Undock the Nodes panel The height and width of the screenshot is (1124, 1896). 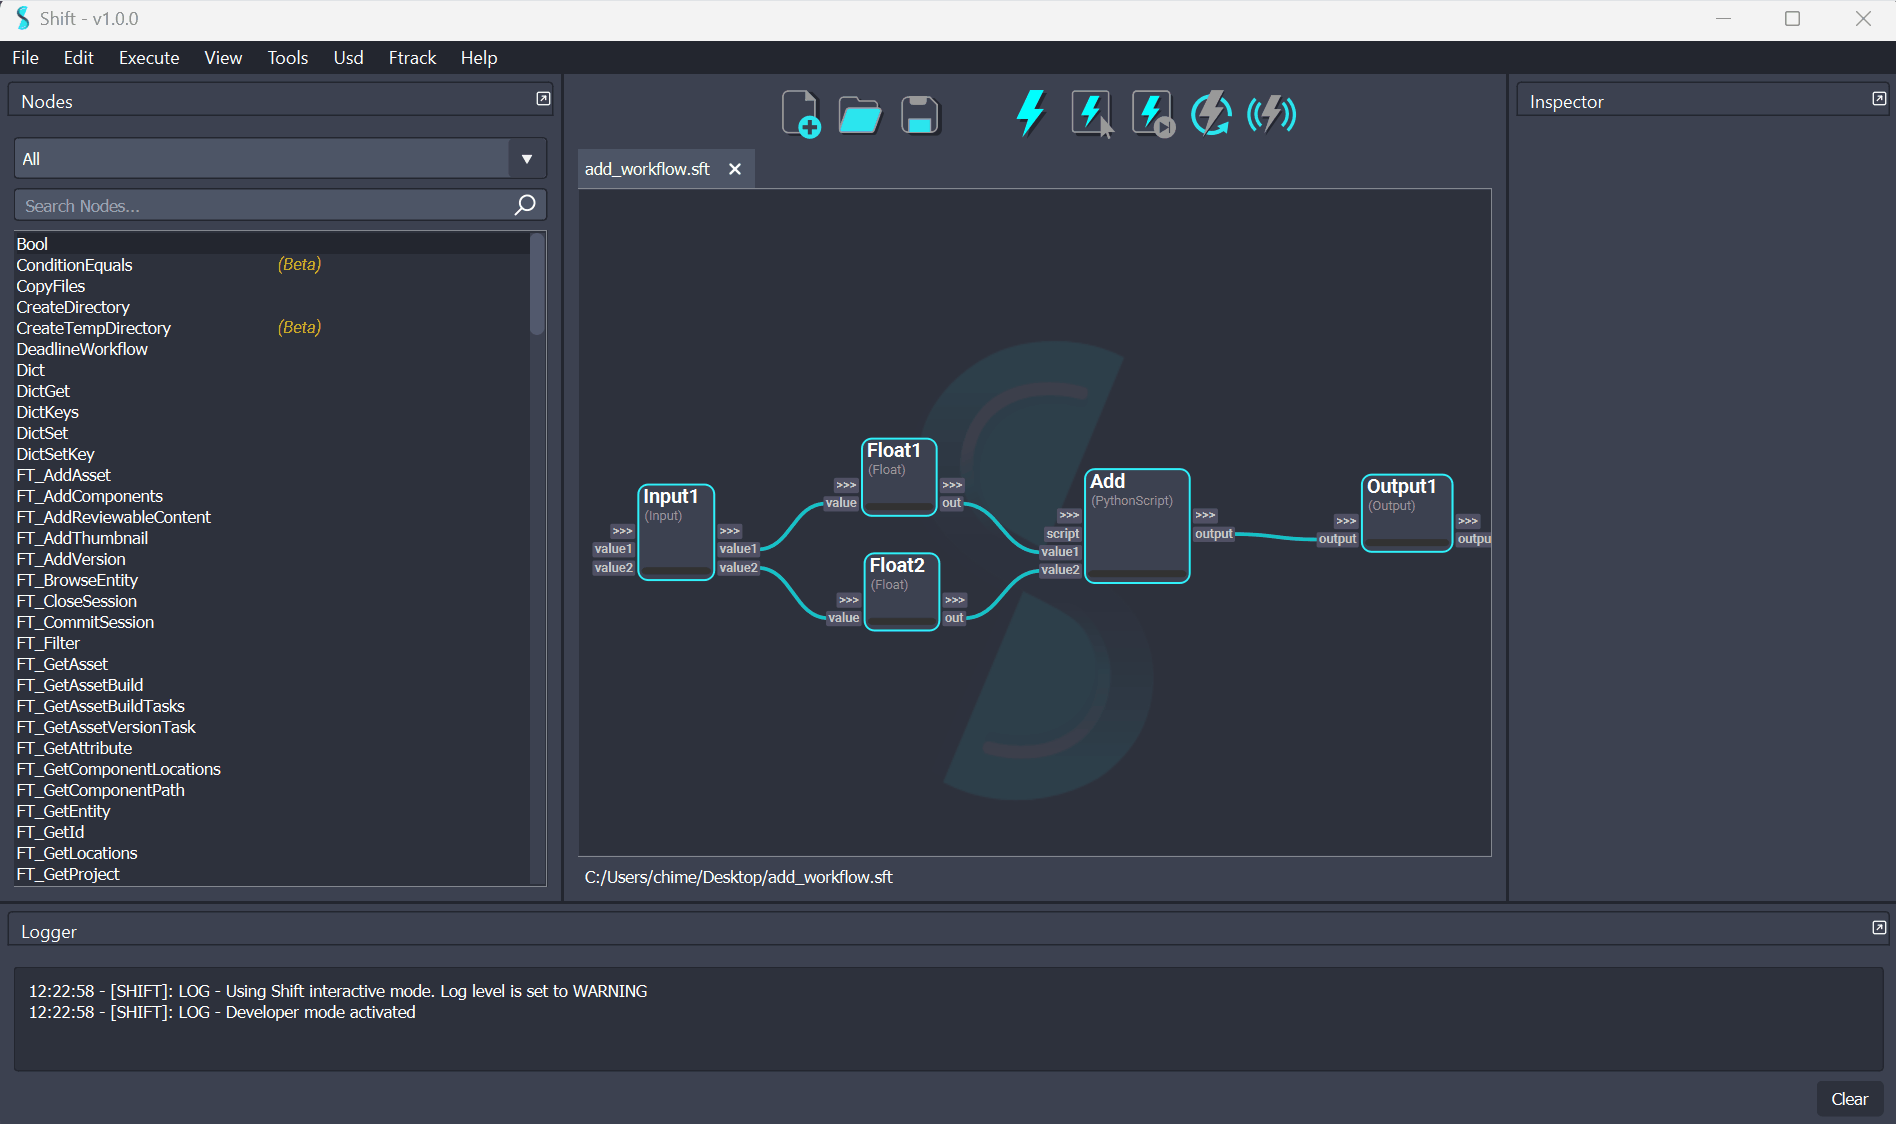[x=543, y=99]
